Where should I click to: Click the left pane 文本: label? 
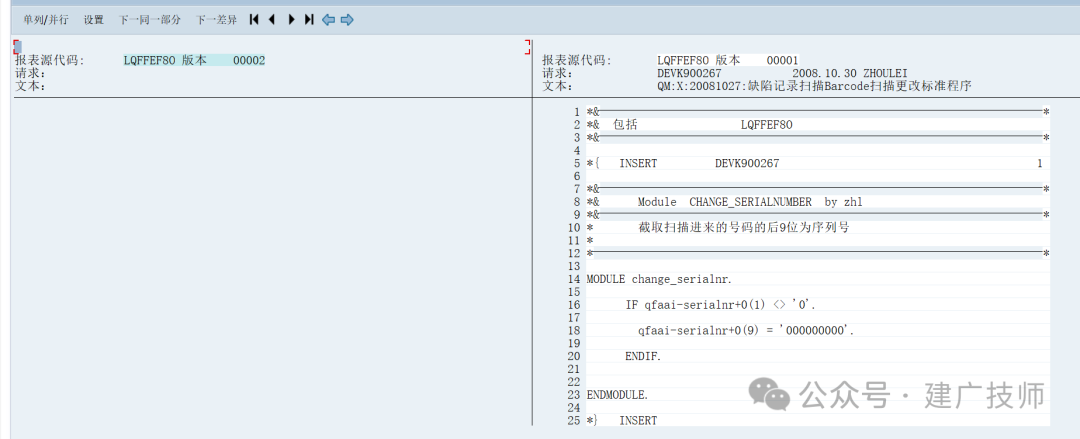(x=30, y=86)
